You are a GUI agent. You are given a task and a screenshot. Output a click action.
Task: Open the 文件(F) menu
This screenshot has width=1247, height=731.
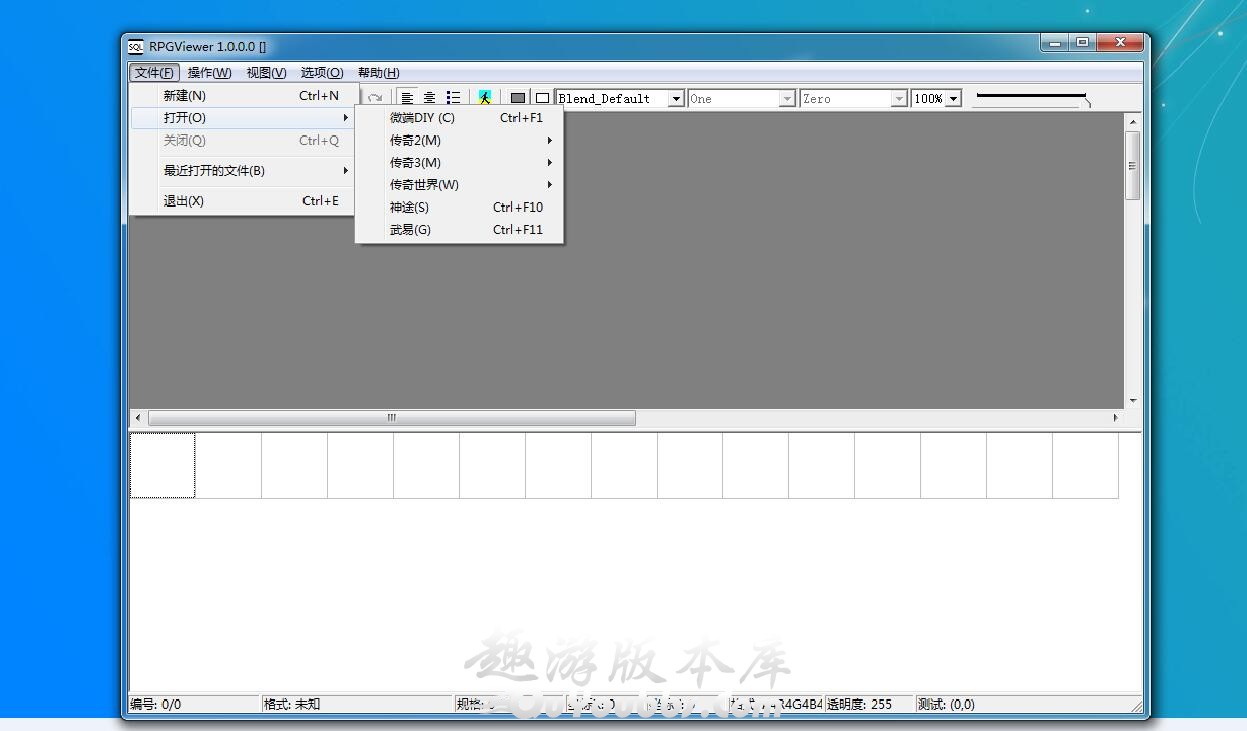pyautogui.click(x=154, y=72)
